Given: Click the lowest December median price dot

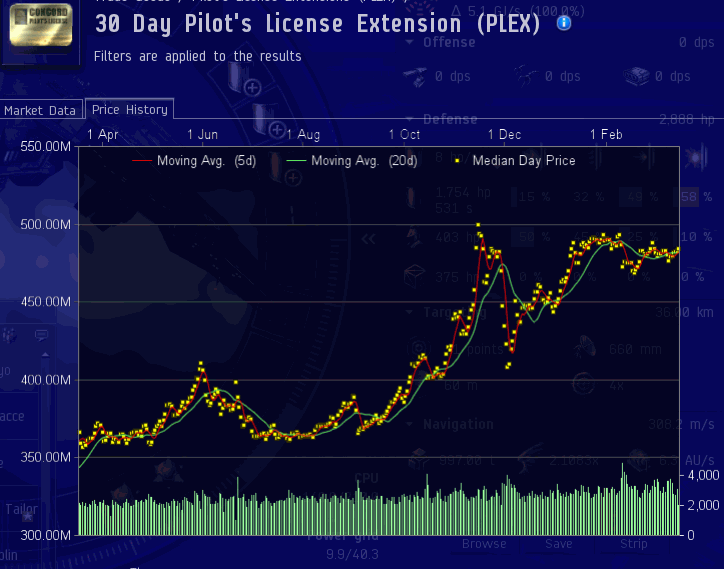Looking at the screenshot, I should [x=508, y=366].
